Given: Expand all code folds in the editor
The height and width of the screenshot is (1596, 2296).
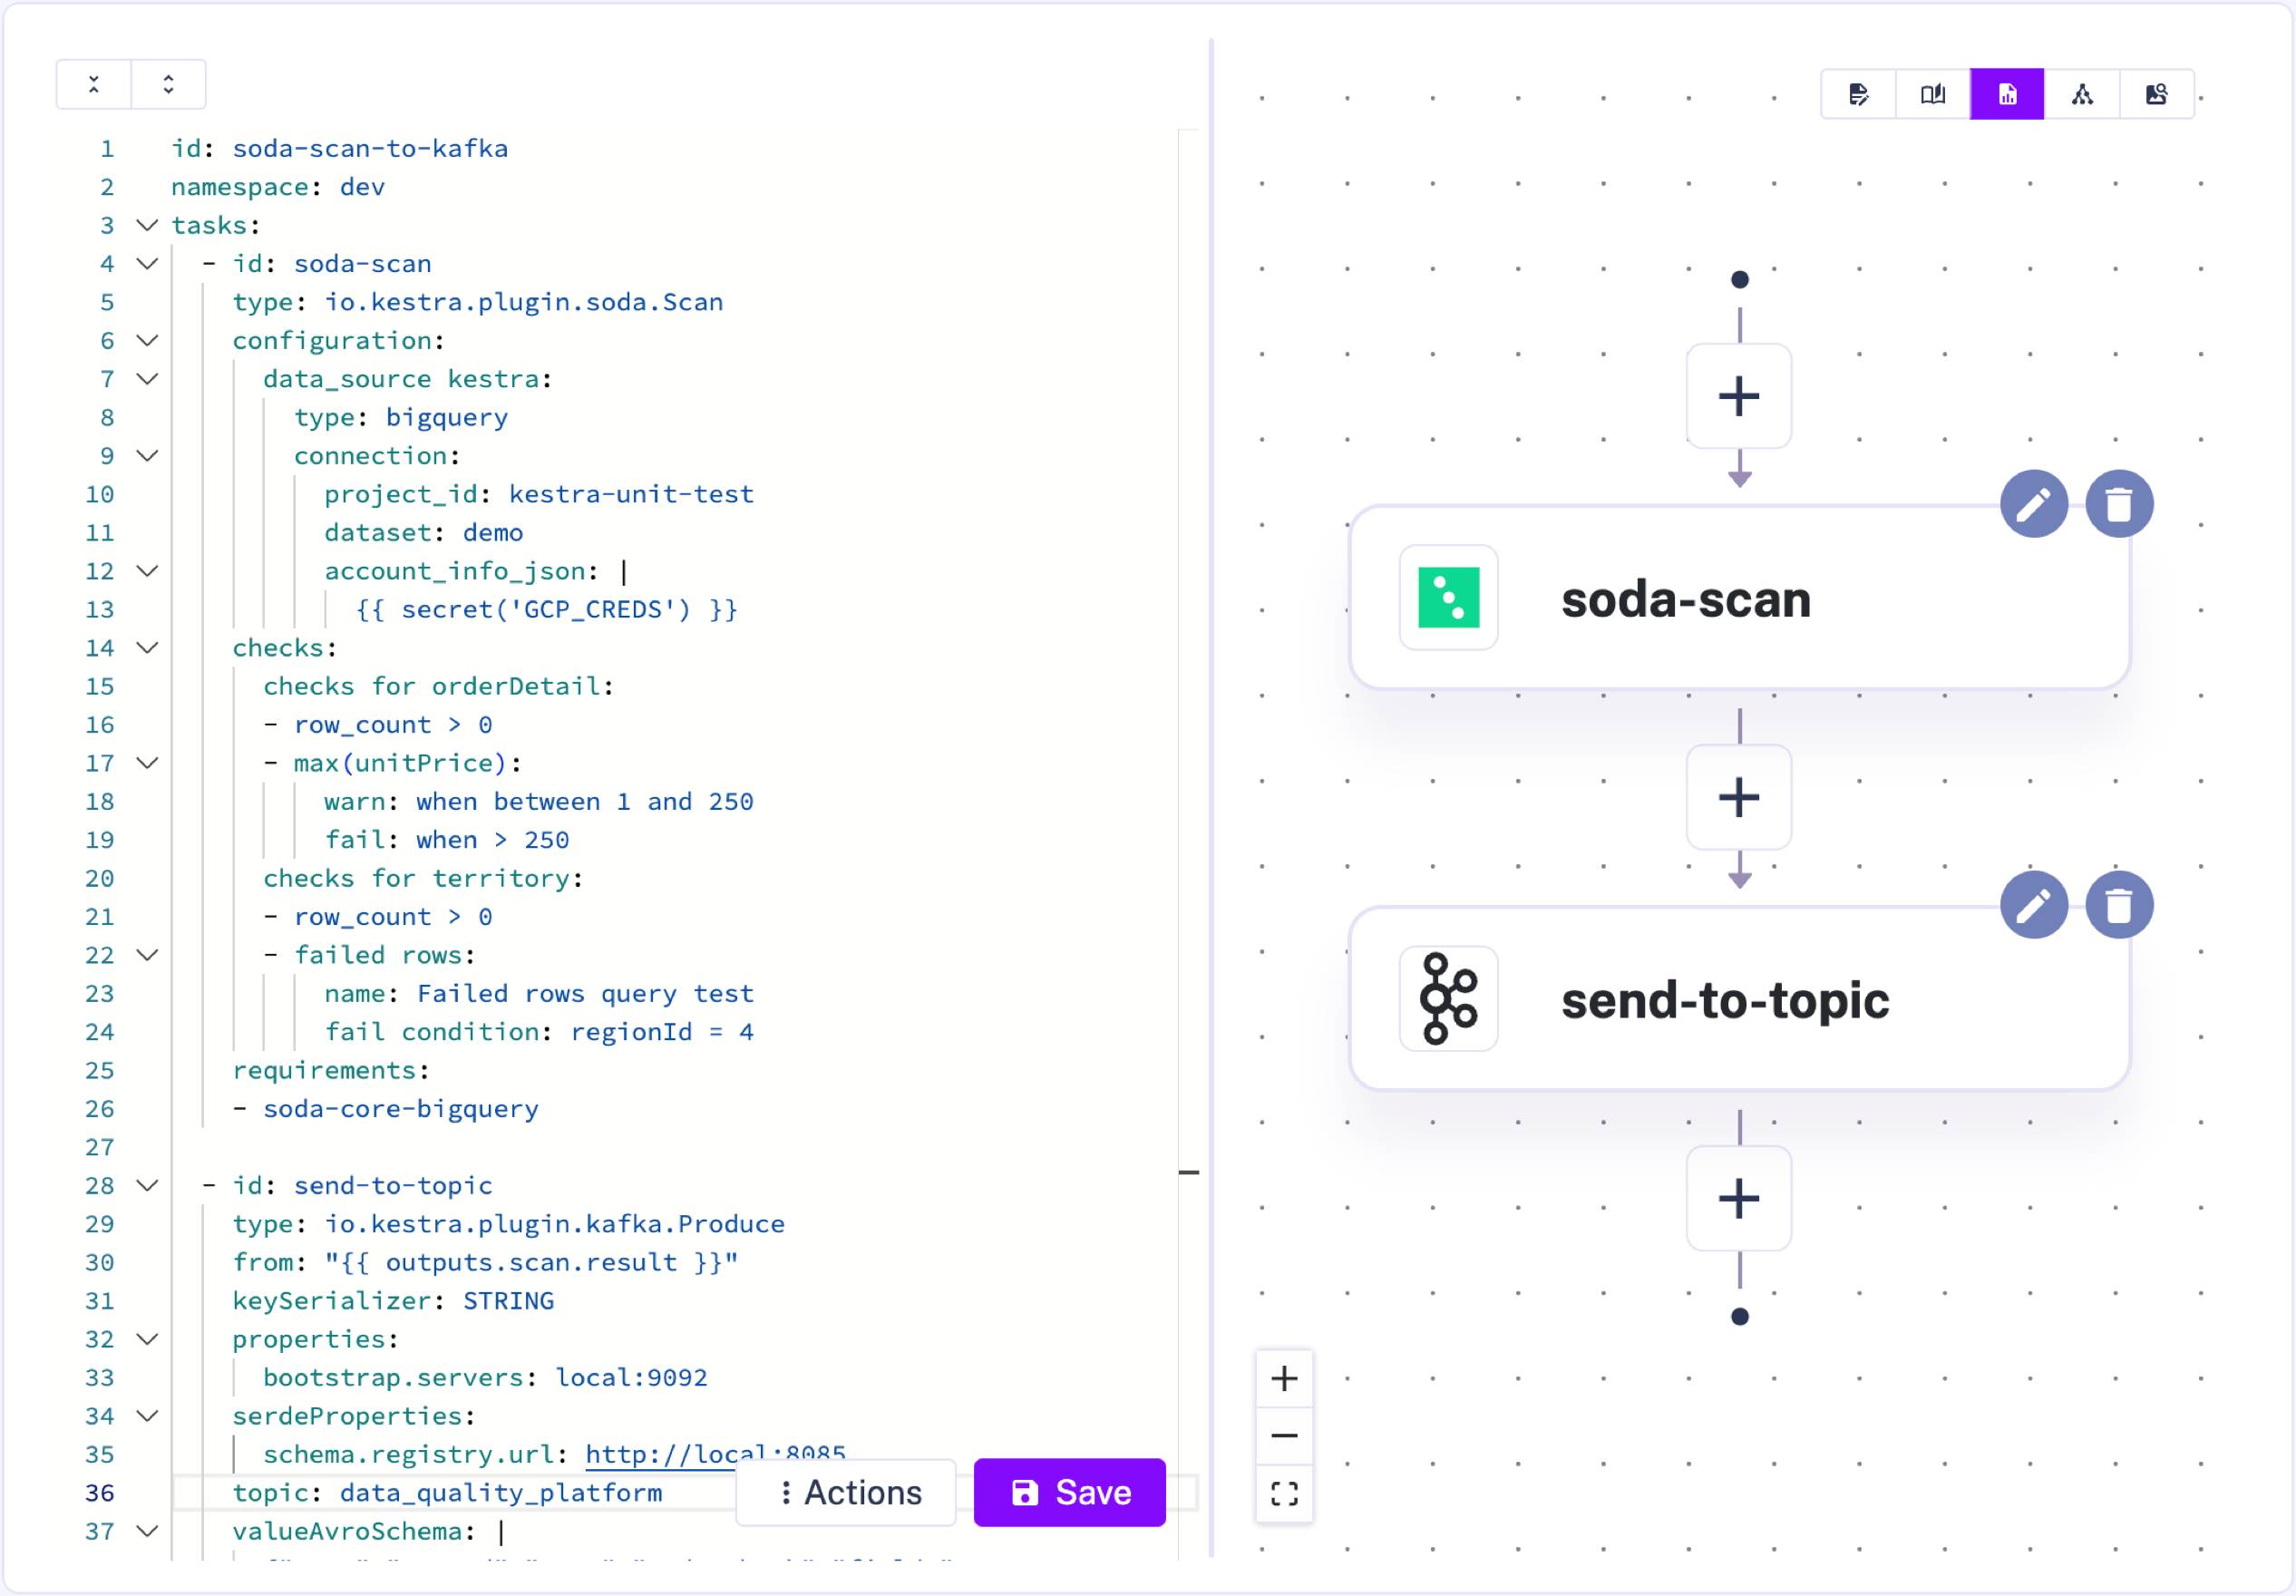Looking at the screenshot, I should pos(167,84).
